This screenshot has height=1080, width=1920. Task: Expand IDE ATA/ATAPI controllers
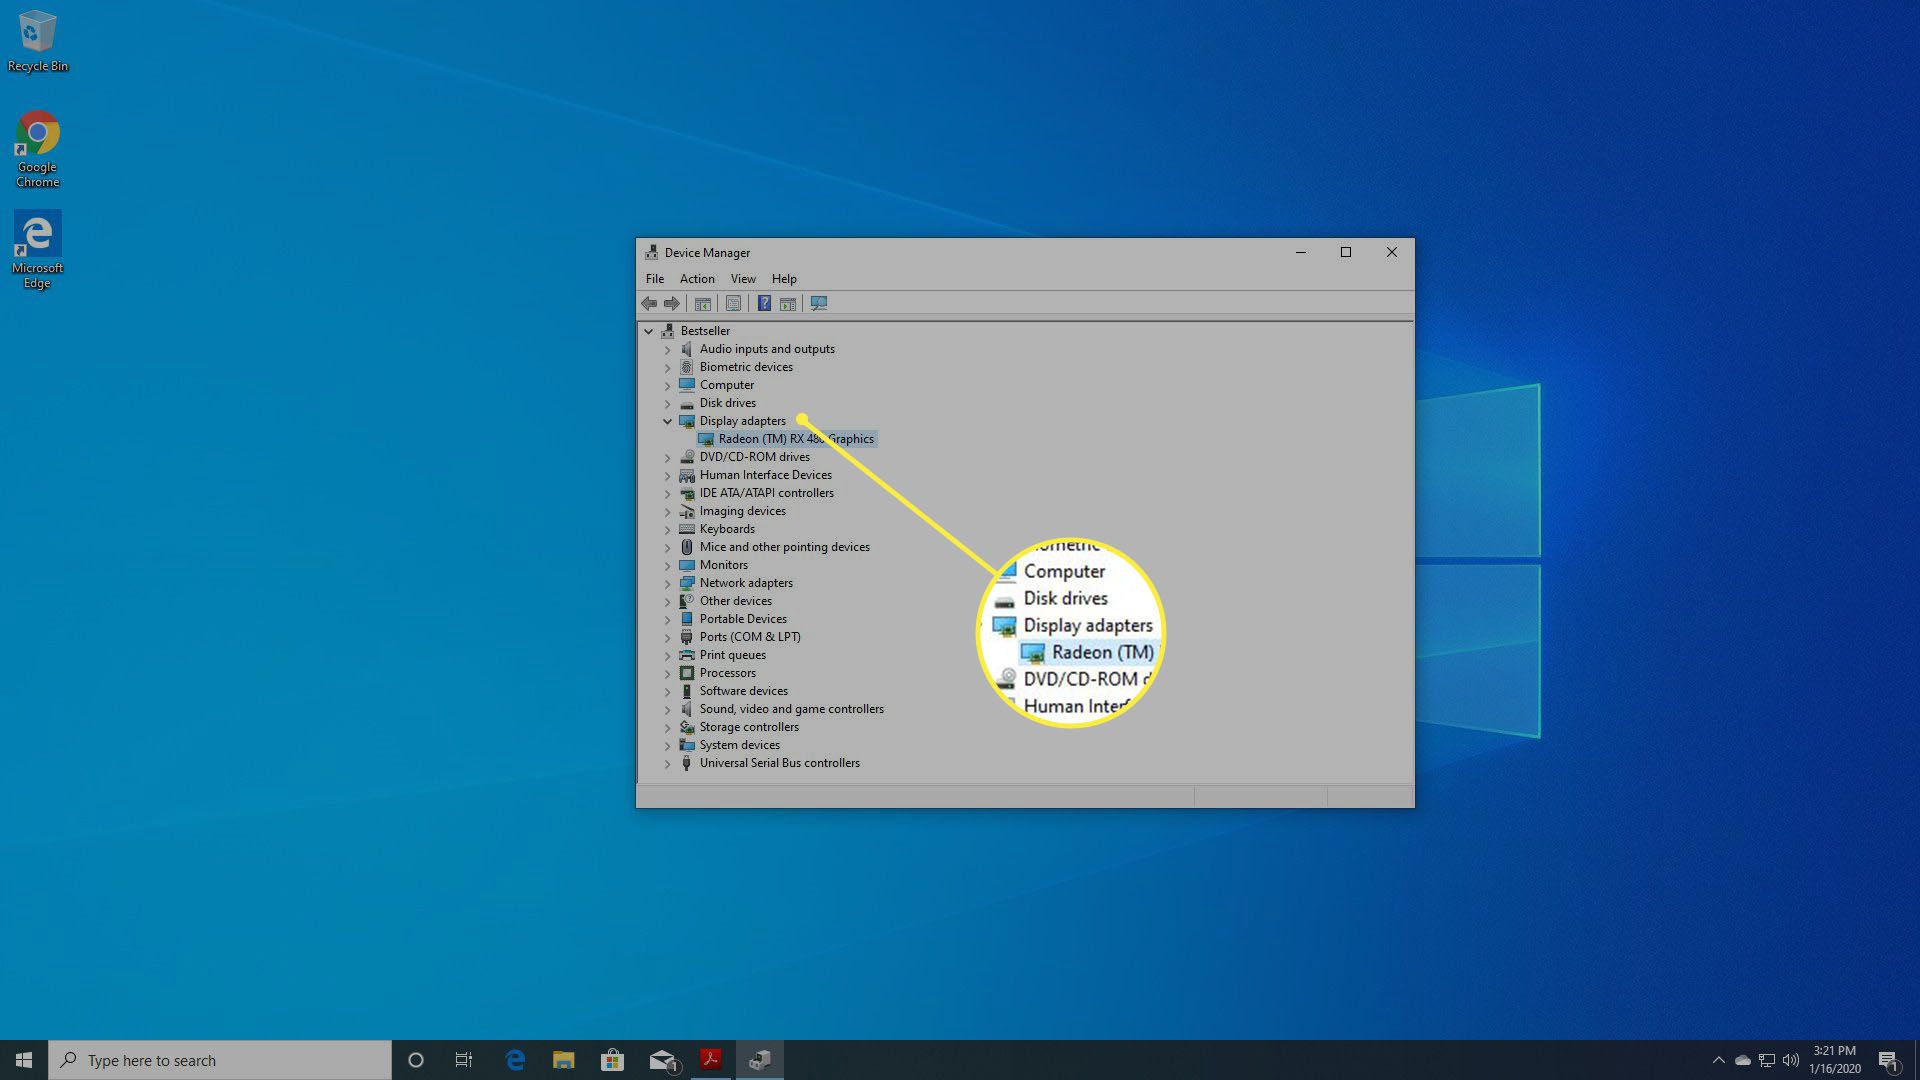point(668,493)
